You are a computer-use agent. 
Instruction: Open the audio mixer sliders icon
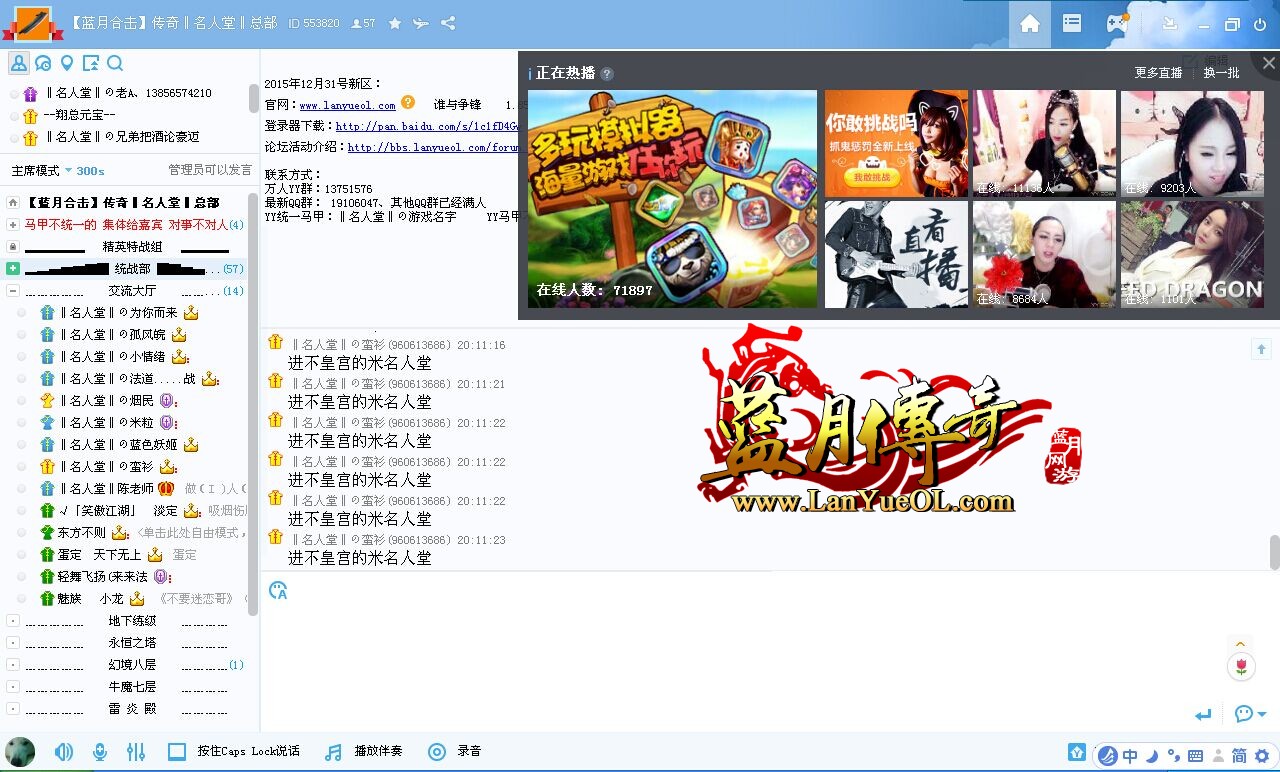tap(136, 752)
